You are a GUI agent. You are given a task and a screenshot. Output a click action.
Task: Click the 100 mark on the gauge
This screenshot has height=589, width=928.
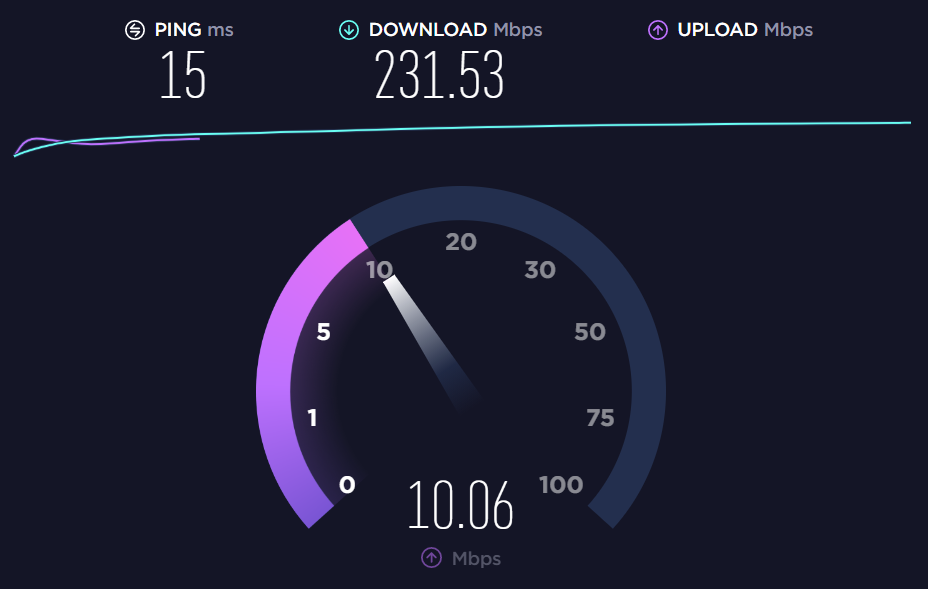click(x=560, y=485)
